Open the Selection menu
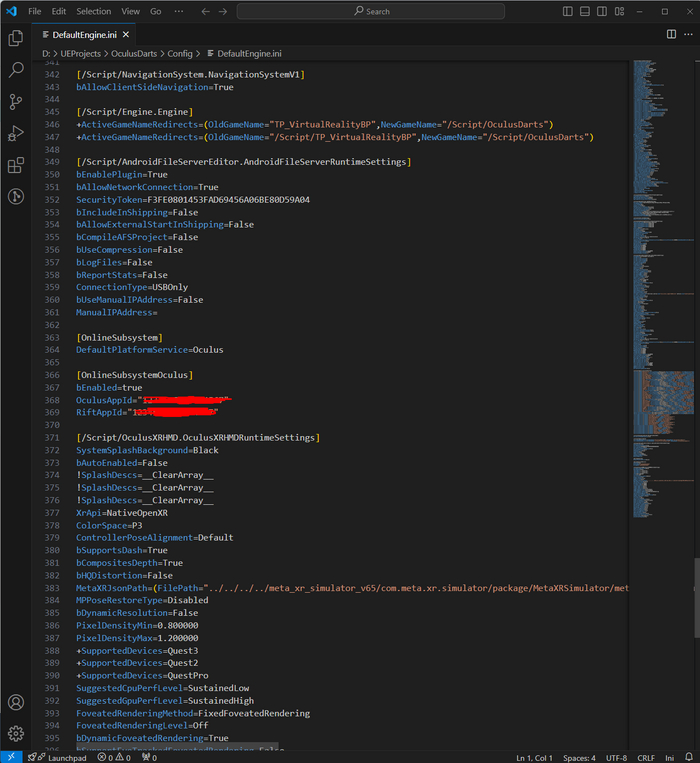700x763 pixels. [x=93, y=11]
